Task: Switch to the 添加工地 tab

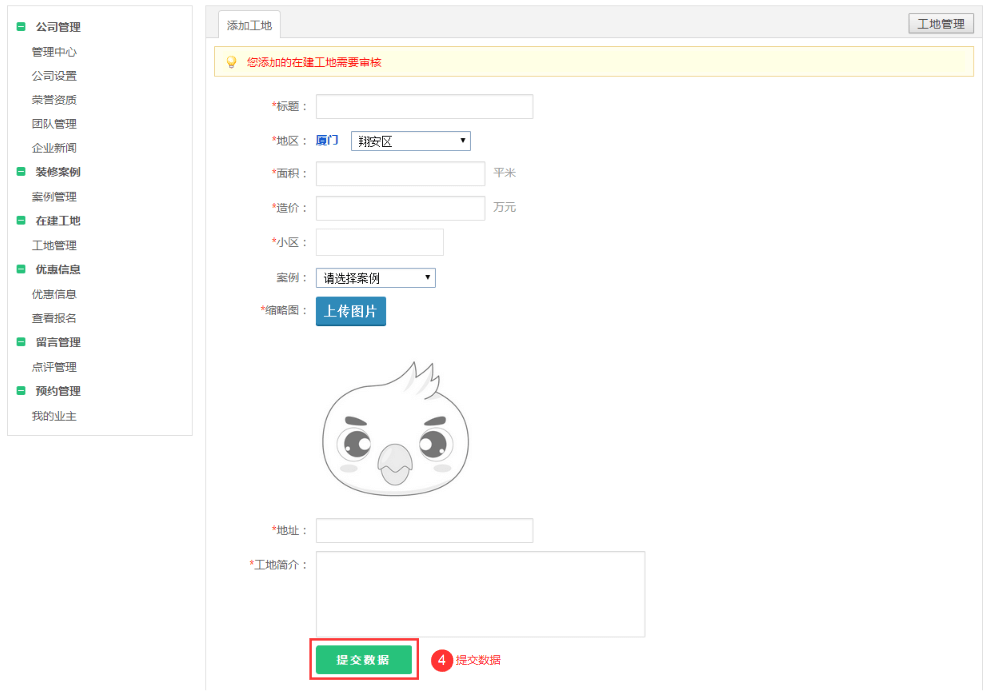Action: tap(249, 25)
